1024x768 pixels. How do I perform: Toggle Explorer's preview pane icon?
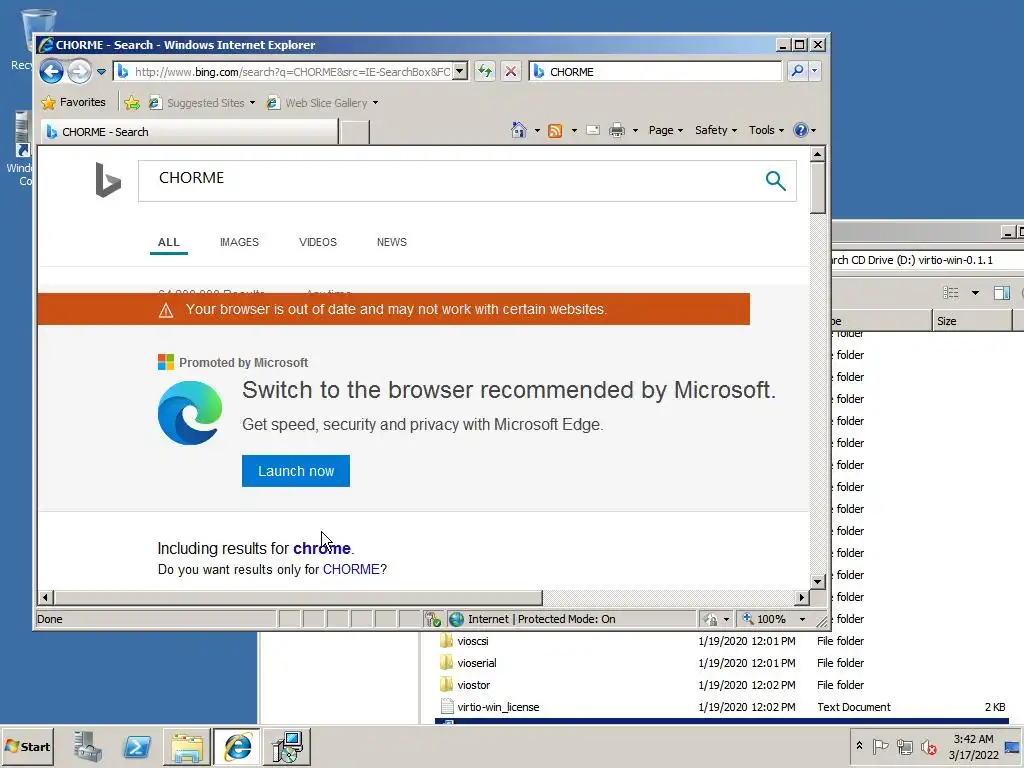[1002, 293]
